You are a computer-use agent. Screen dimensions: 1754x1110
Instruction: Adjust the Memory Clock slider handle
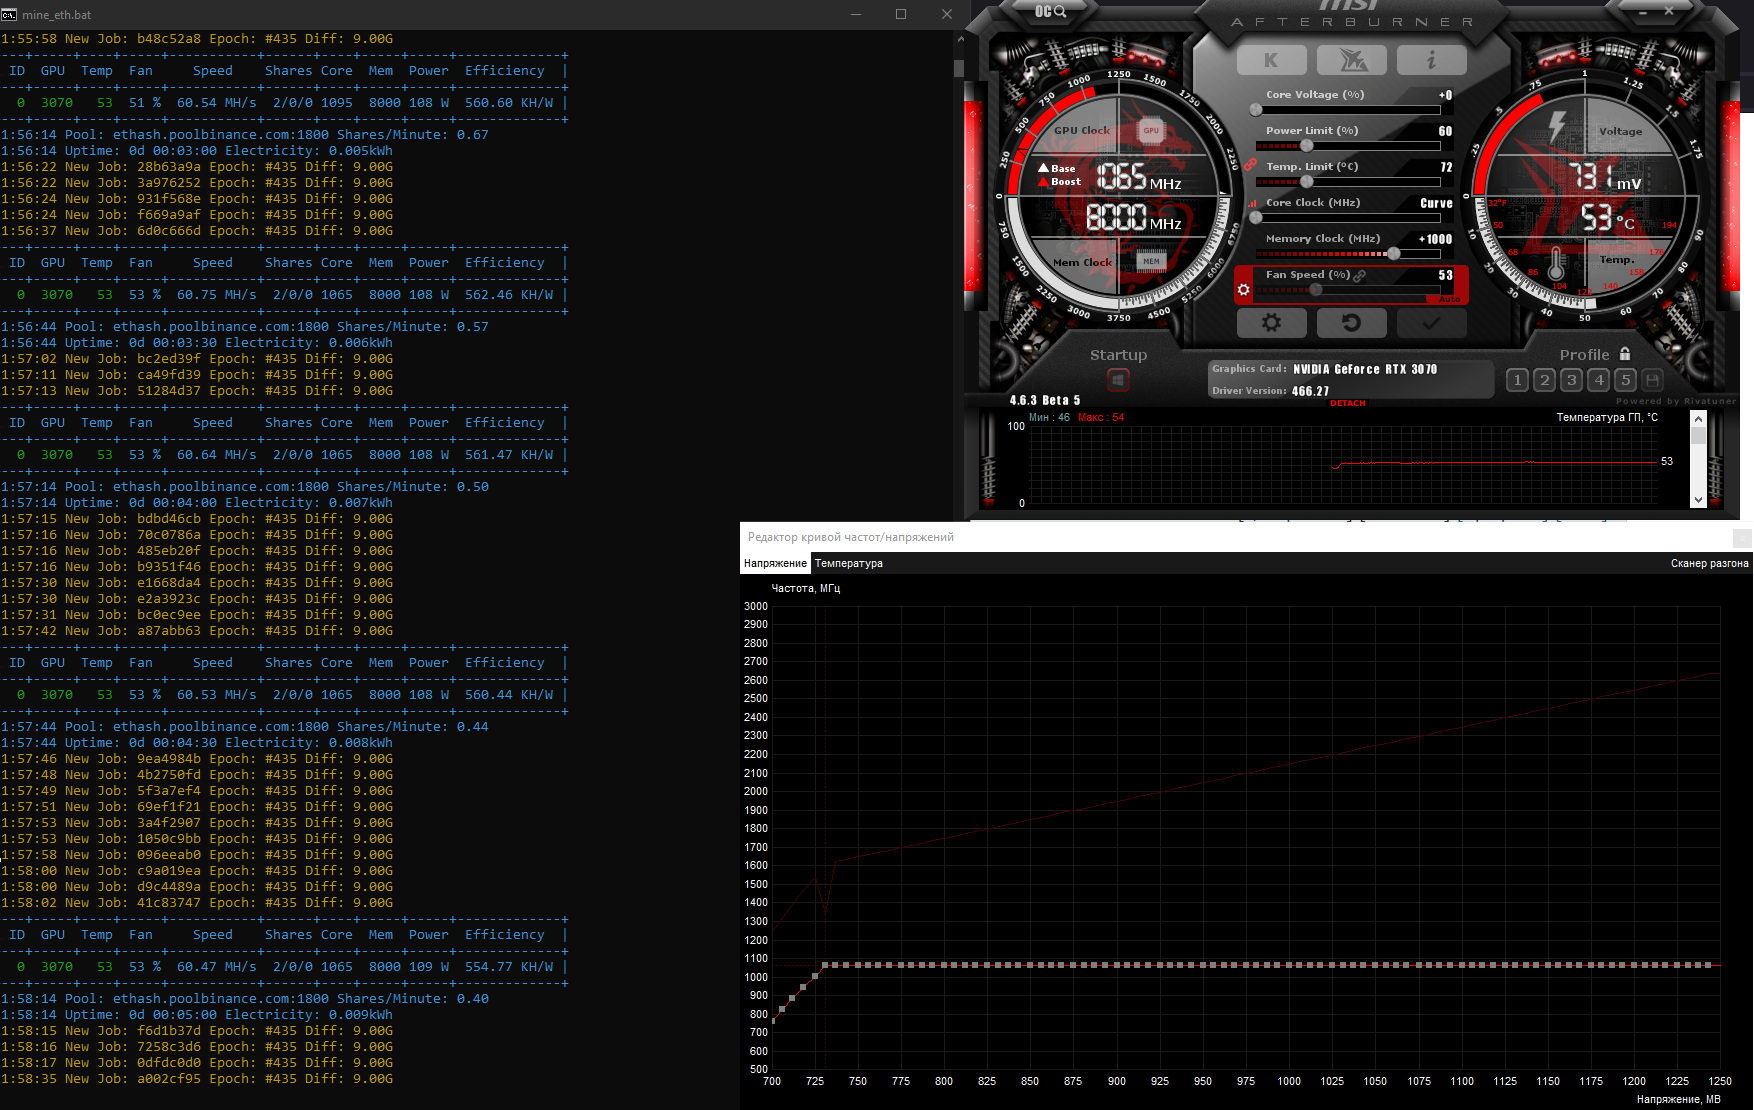1394,254
